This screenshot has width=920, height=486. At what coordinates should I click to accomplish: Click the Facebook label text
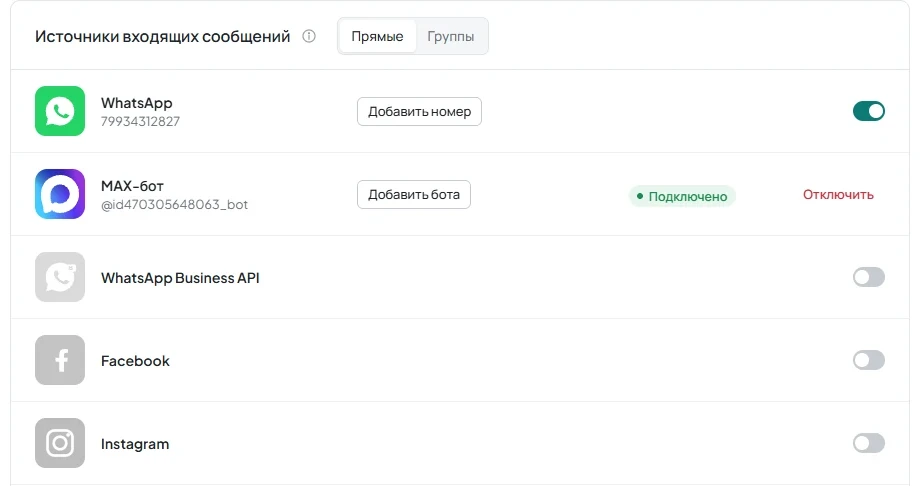coord(135,361)
